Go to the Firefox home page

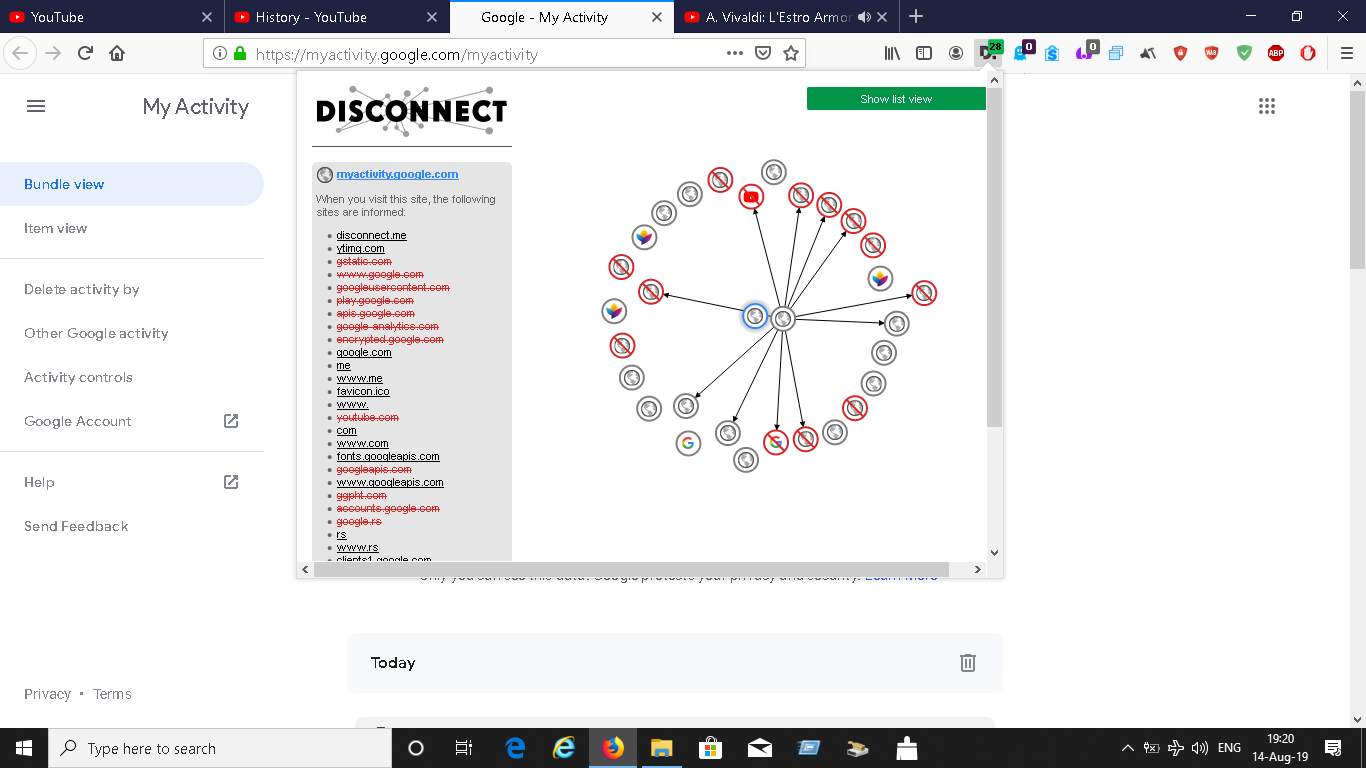pyautogui.click(x=117, y=54)
